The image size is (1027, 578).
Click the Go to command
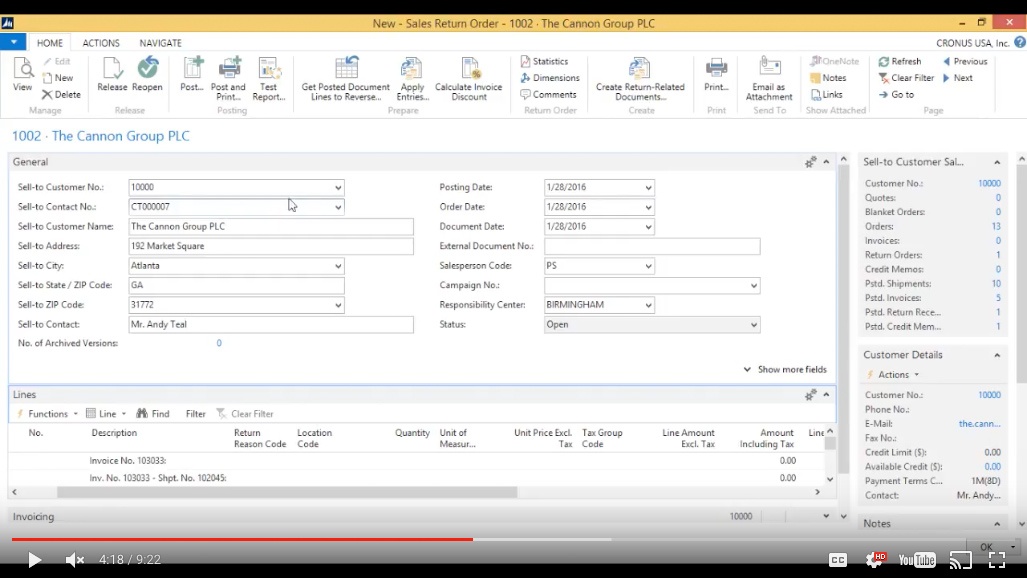(x=896, y=94)
